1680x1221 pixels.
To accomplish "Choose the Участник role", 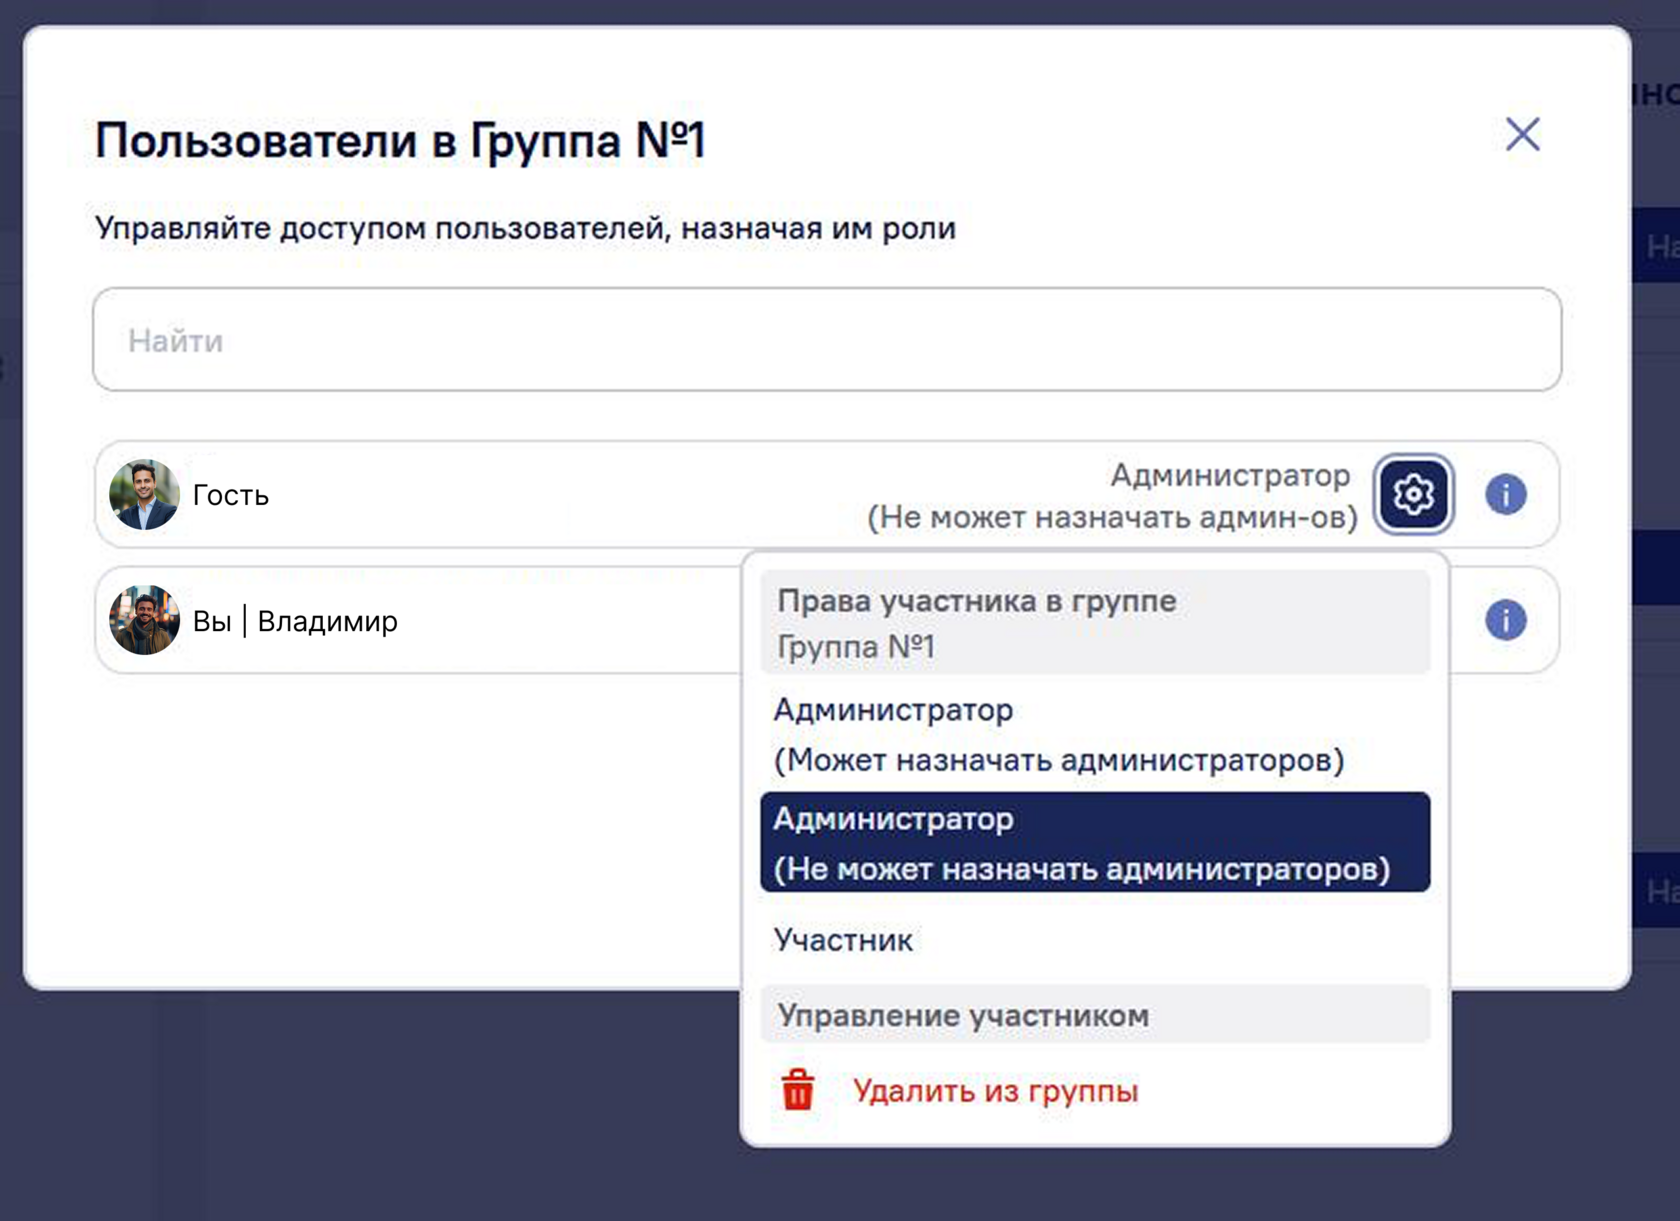I will click(x=843, y=940).
